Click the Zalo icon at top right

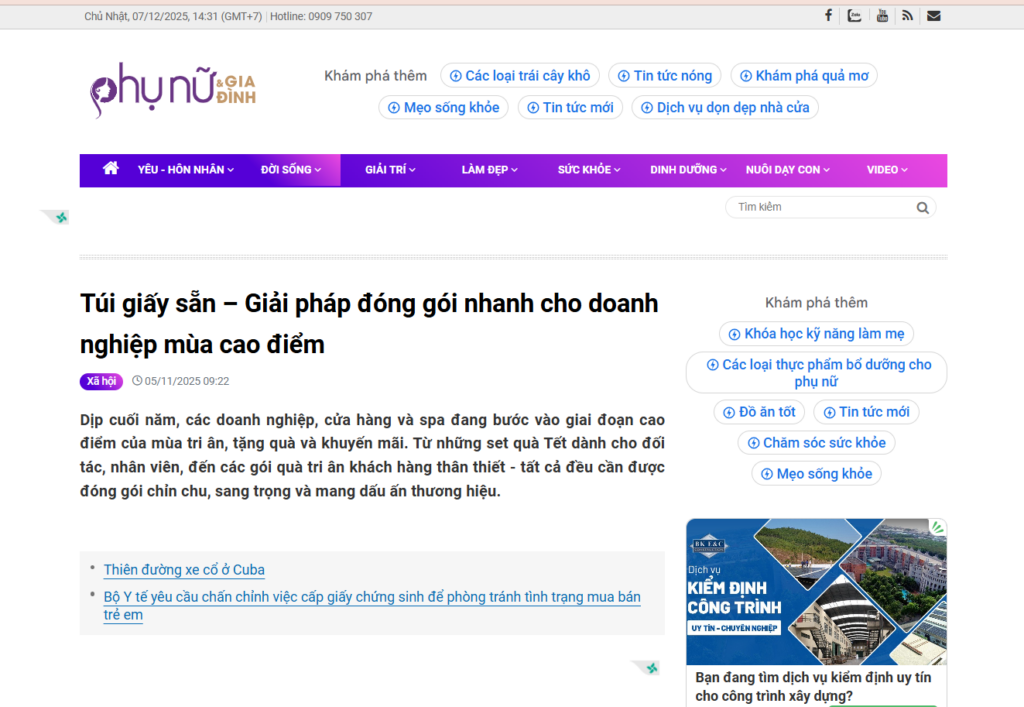[x=855, y=15]
